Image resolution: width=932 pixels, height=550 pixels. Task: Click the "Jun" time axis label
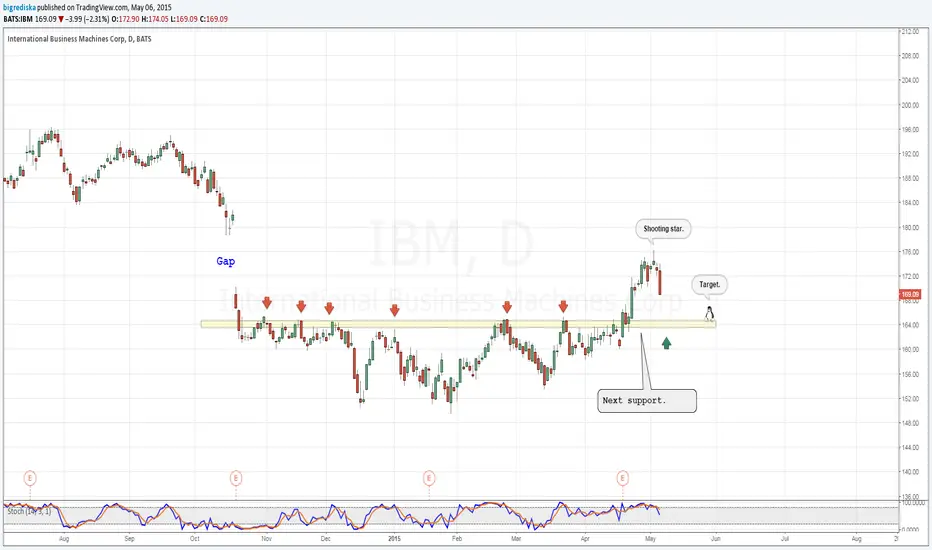coord(716,539)
